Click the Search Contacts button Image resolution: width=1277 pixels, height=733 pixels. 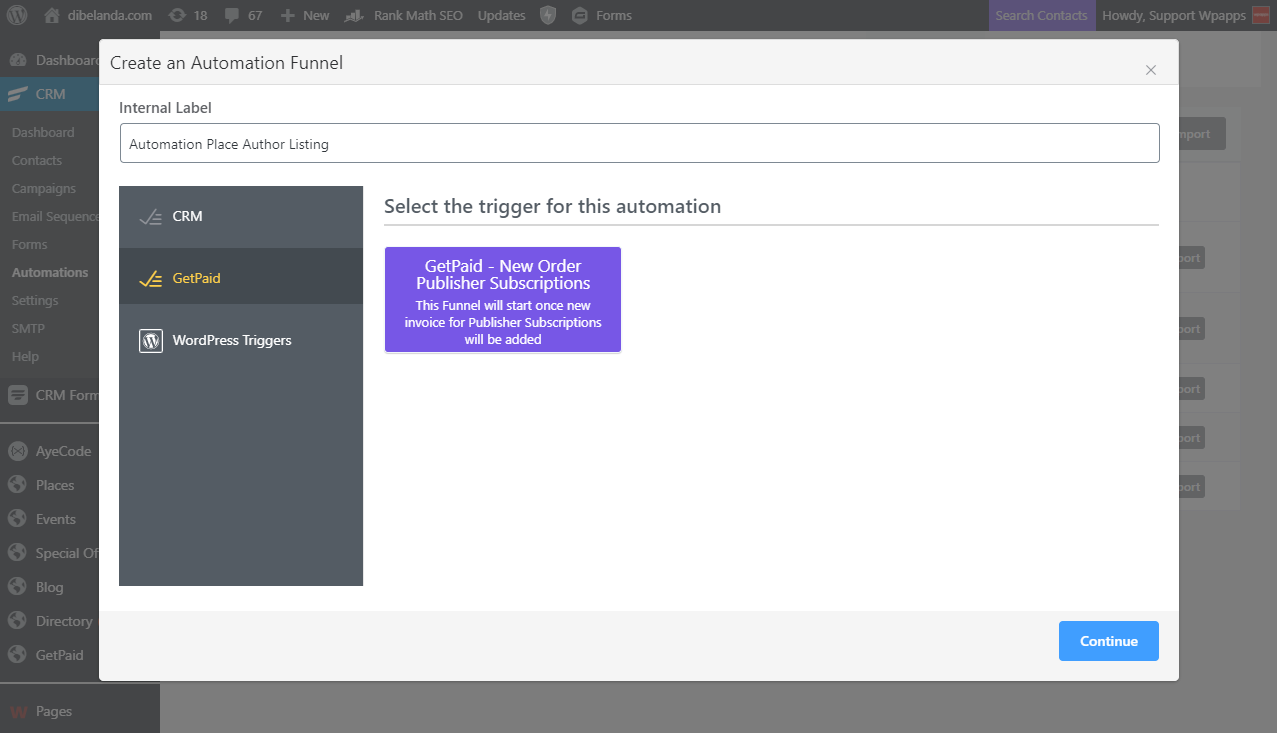(1041, 15)
